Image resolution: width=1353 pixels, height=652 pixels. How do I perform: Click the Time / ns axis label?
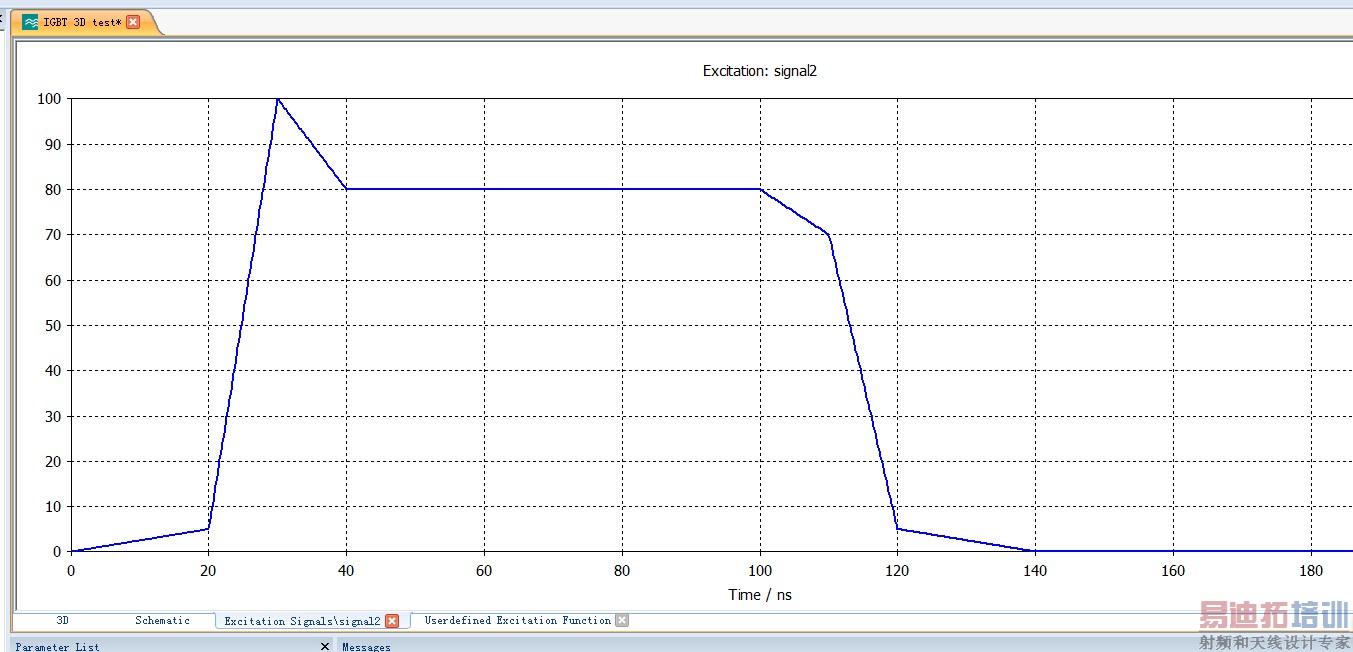coord(760,595)
